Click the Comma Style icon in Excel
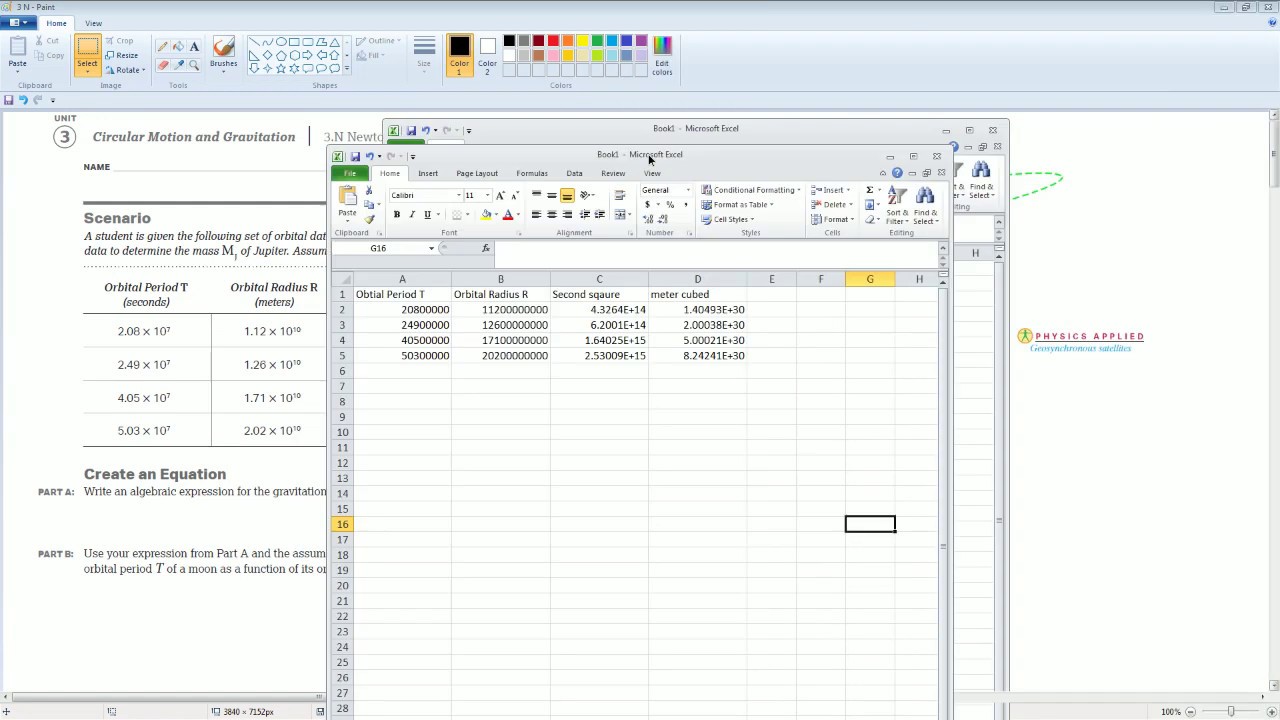The width and height of the screenshot is (1280, 720). click(685, 205)
